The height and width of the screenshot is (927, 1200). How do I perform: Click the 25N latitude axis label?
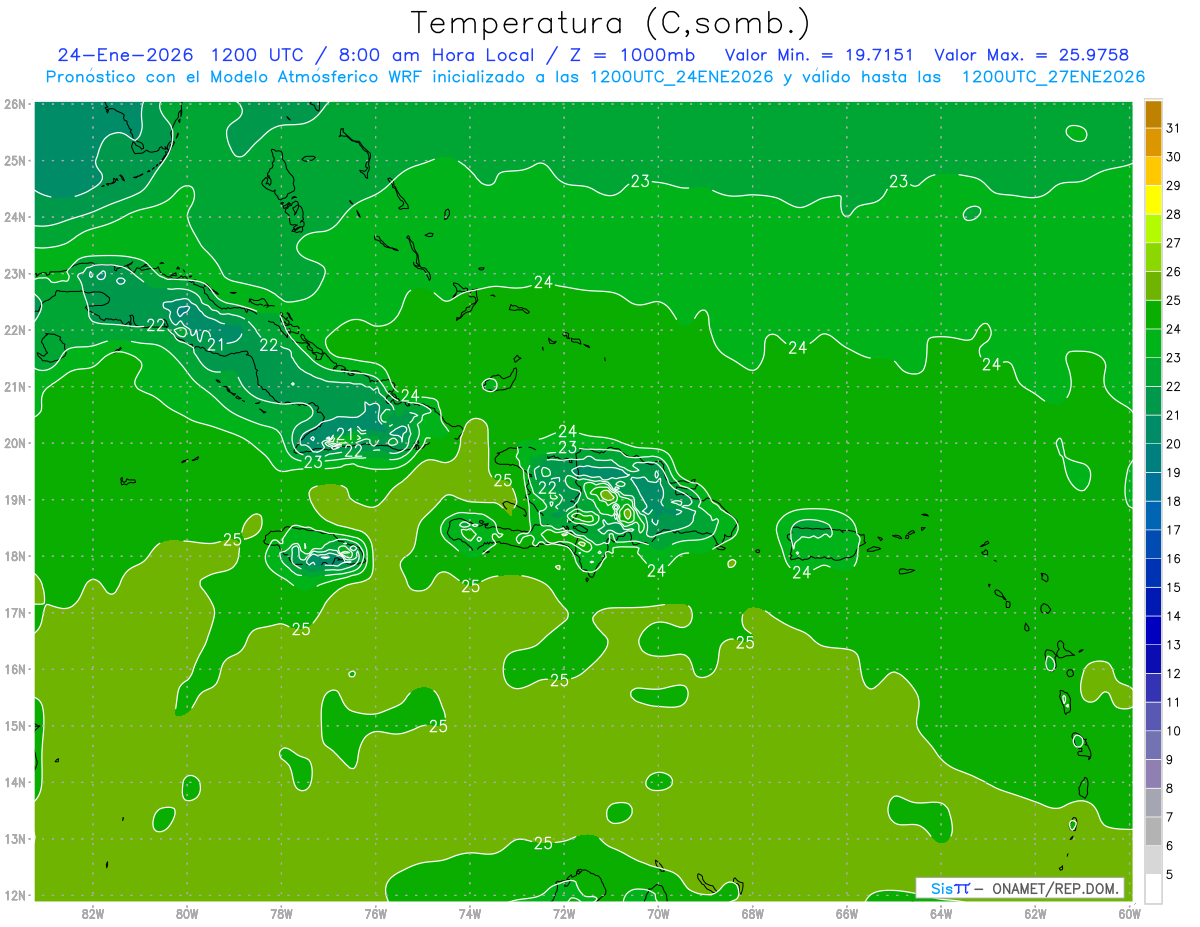(x=14, y=160)
